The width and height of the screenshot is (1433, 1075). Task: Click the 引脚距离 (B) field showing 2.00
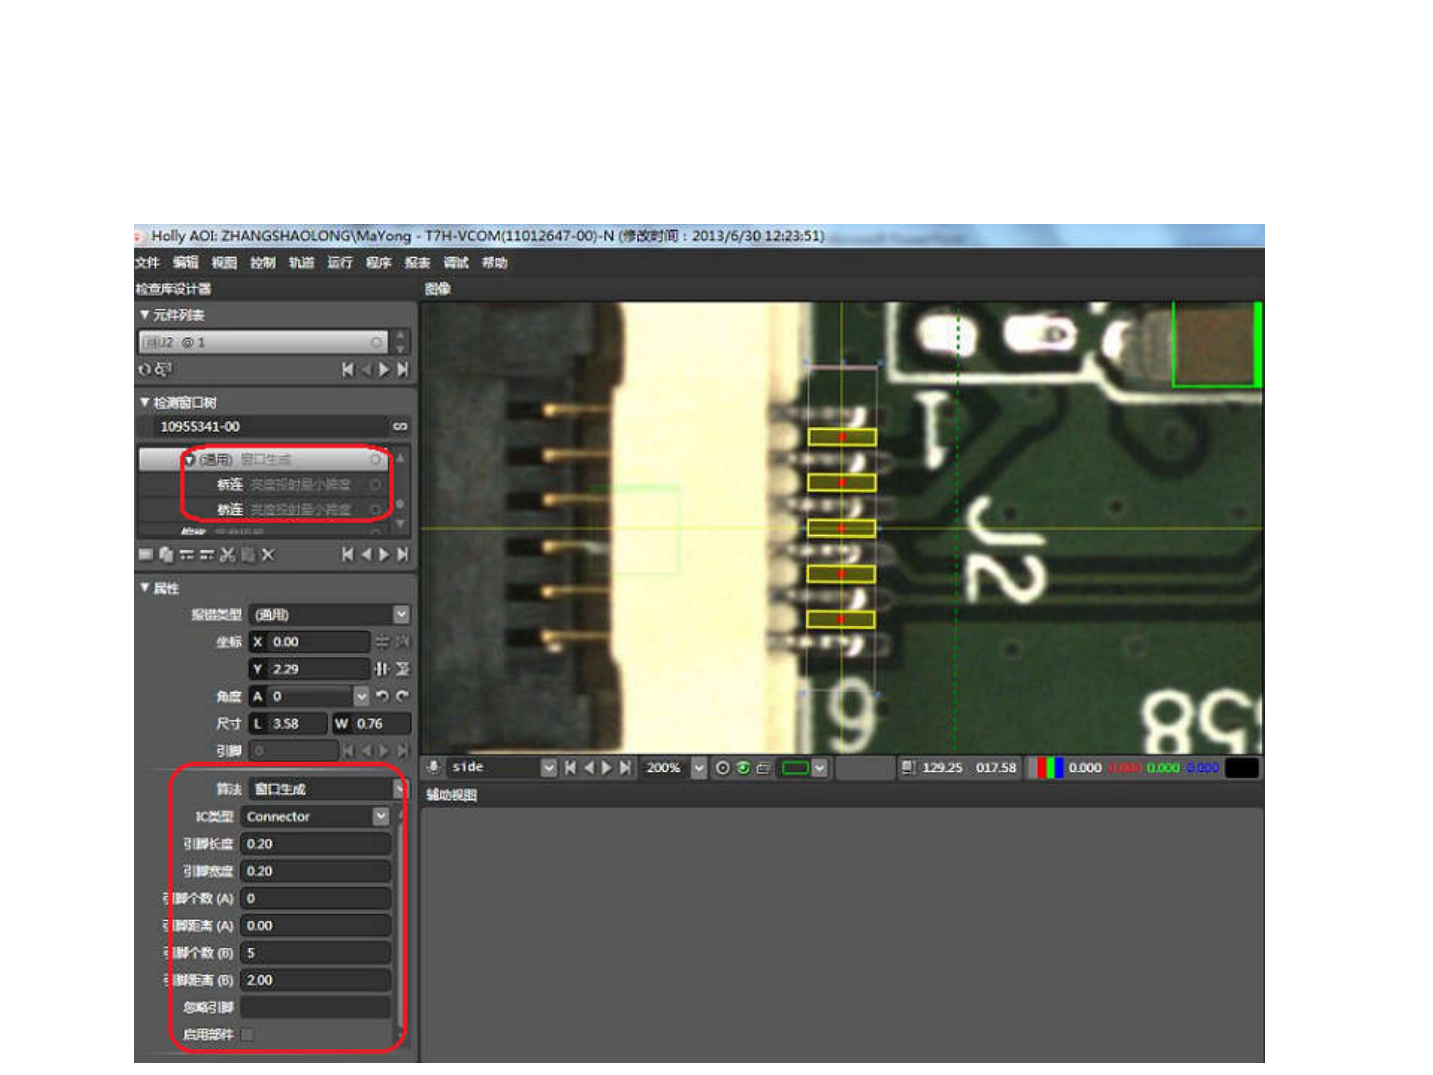click(315, 980)
